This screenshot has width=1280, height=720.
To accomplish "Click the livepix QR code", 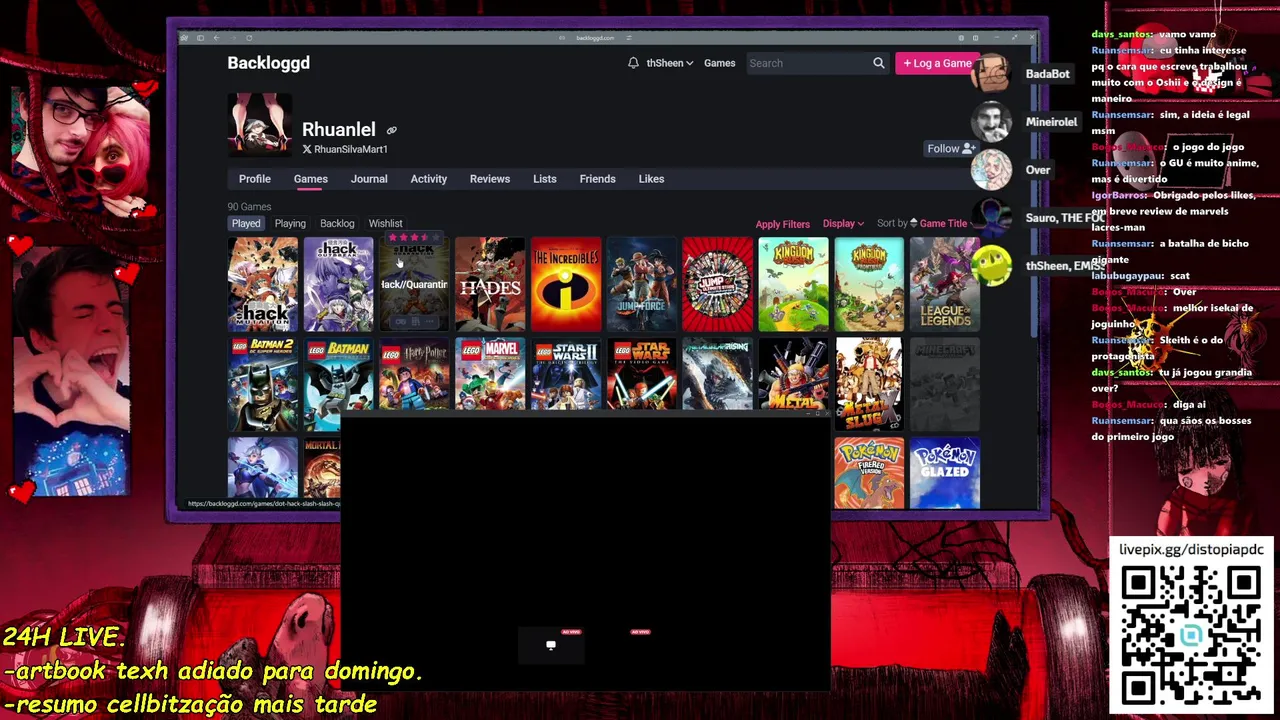I will click(1190, 635).
